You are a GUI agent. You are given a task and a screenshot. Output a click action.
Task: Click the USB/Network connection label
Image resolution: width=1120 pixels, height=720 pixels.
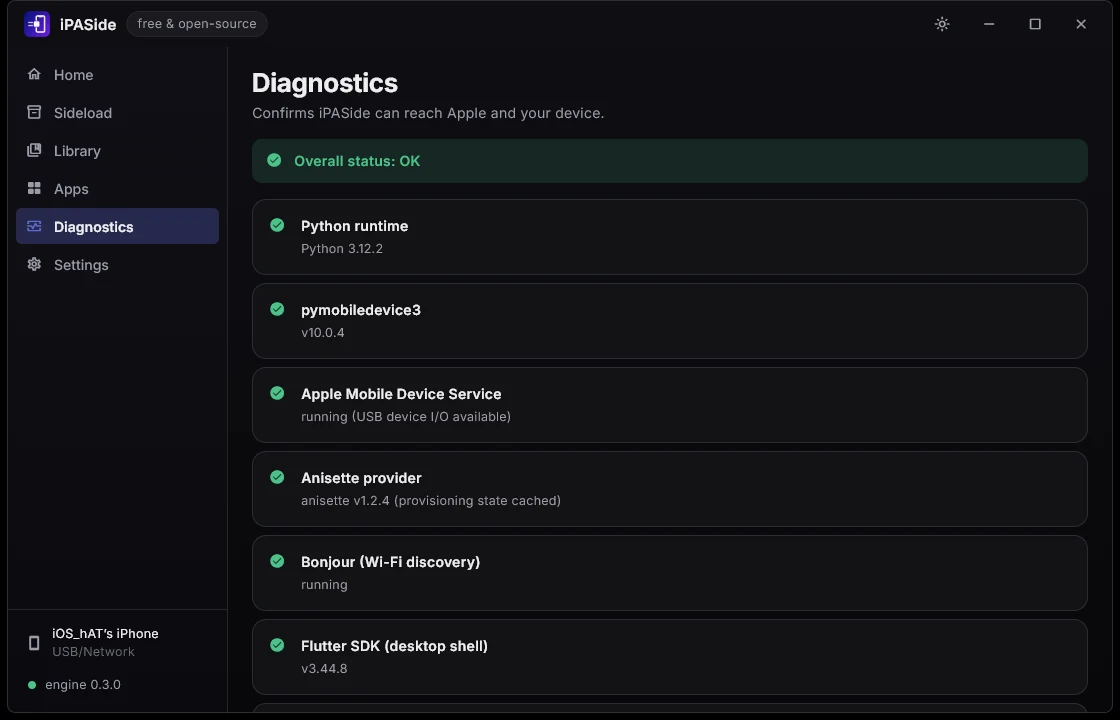[x=93, y=651]
